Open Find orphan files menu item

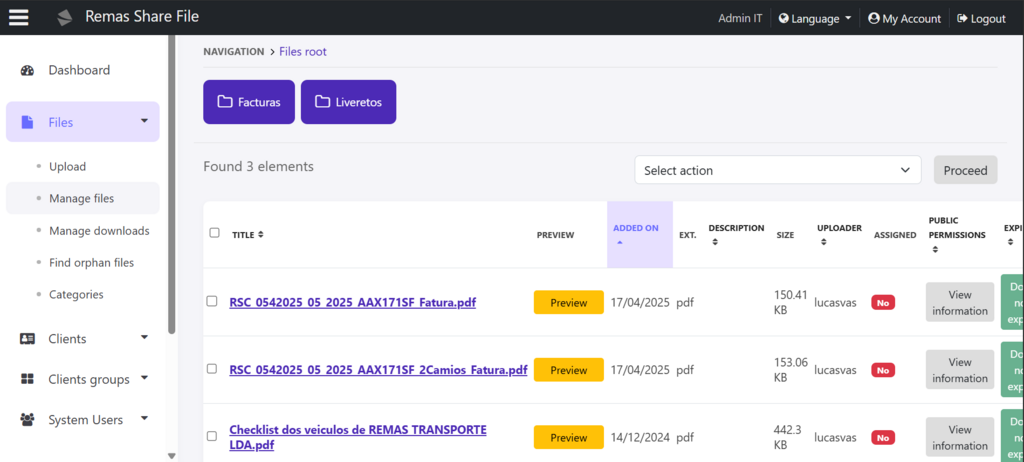(x=91, y=263)
